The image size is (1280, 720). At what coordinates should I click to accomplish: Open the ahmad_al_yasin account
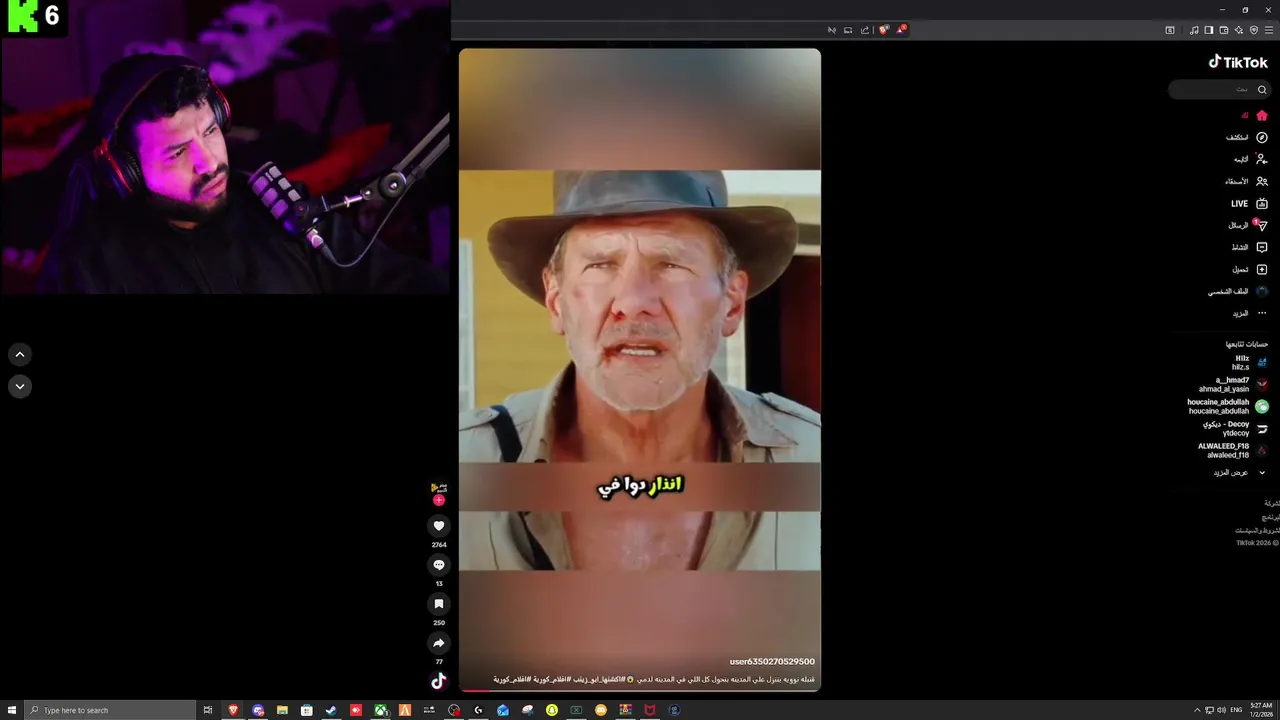[1234, 384]
